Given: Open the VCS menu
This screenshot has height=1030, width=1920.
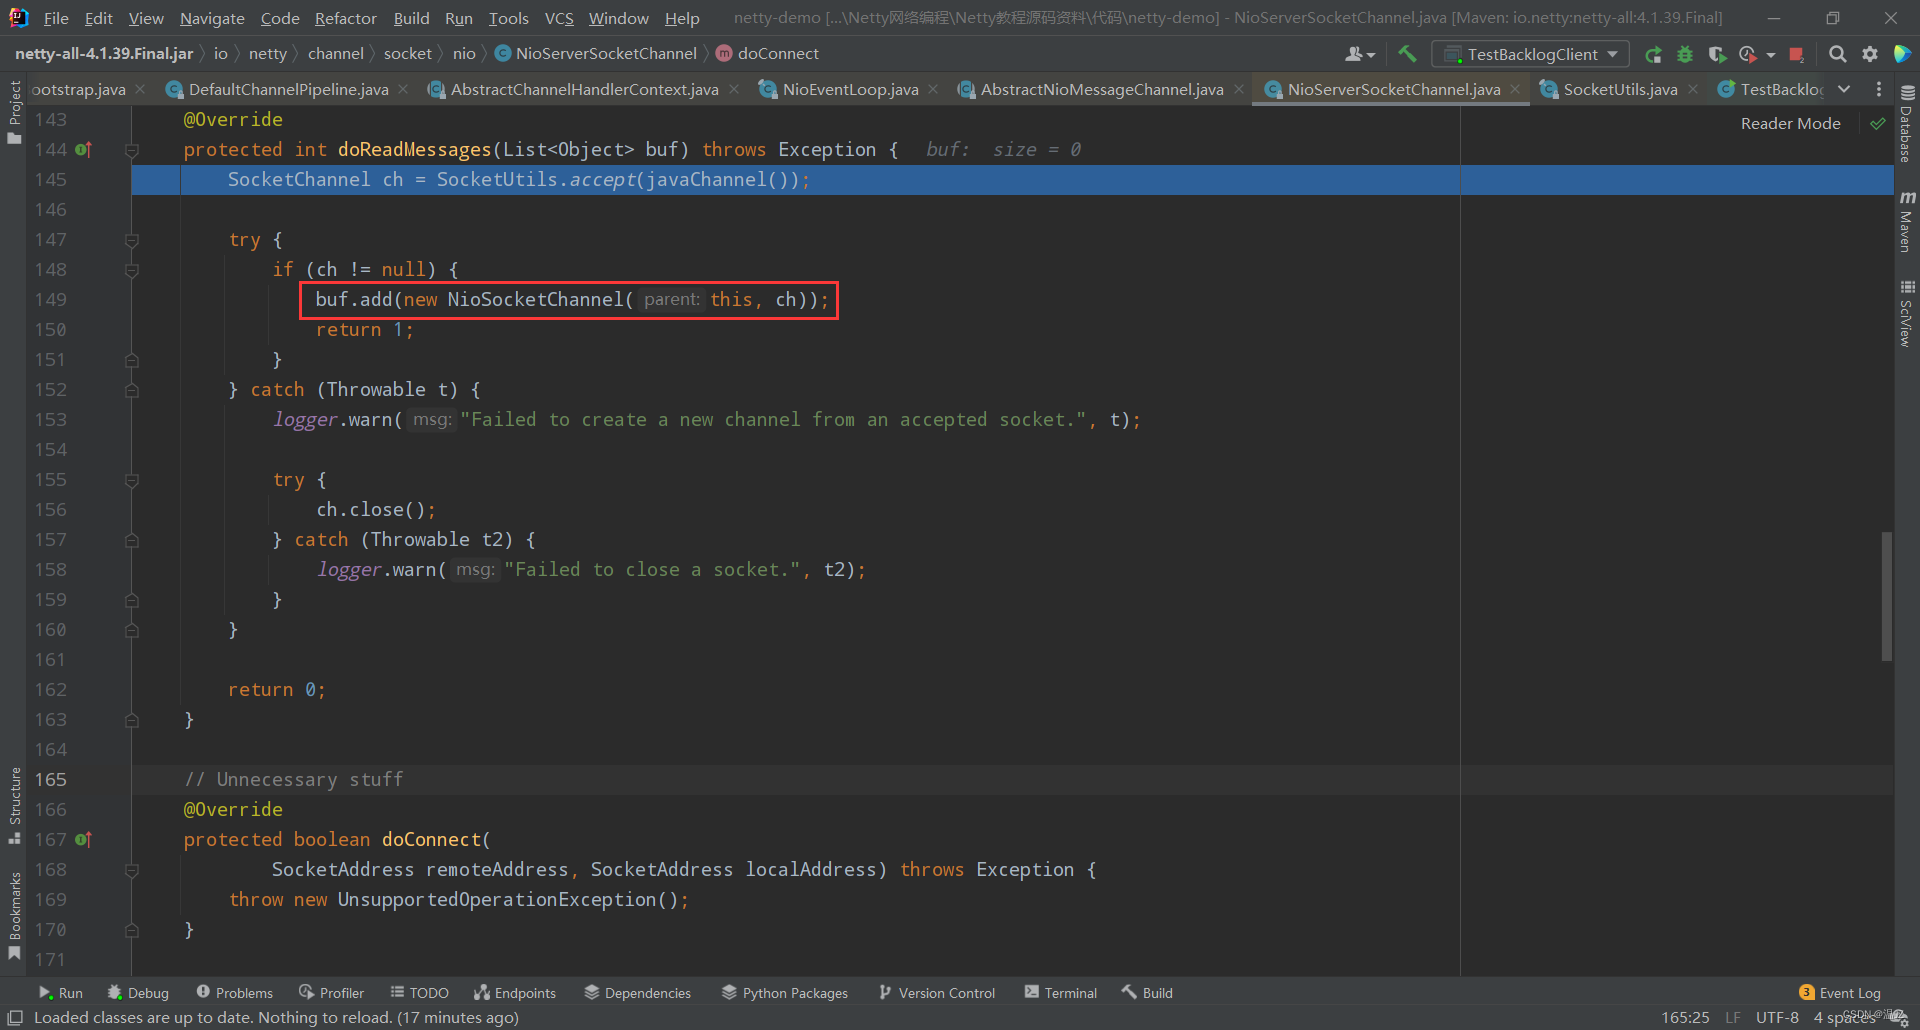Looking at the screenshot, I should pos(559,18).
